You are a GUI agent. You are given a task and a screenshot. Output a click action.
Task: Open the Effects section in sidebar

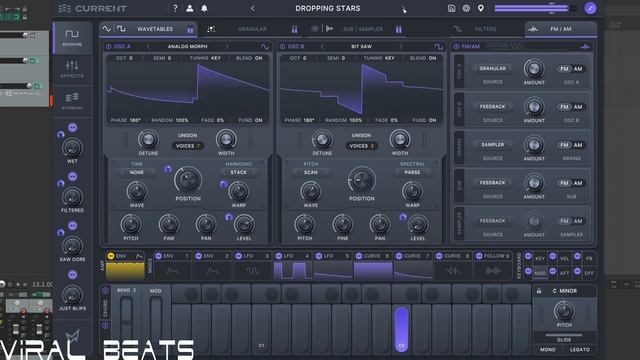coord(72,69)
